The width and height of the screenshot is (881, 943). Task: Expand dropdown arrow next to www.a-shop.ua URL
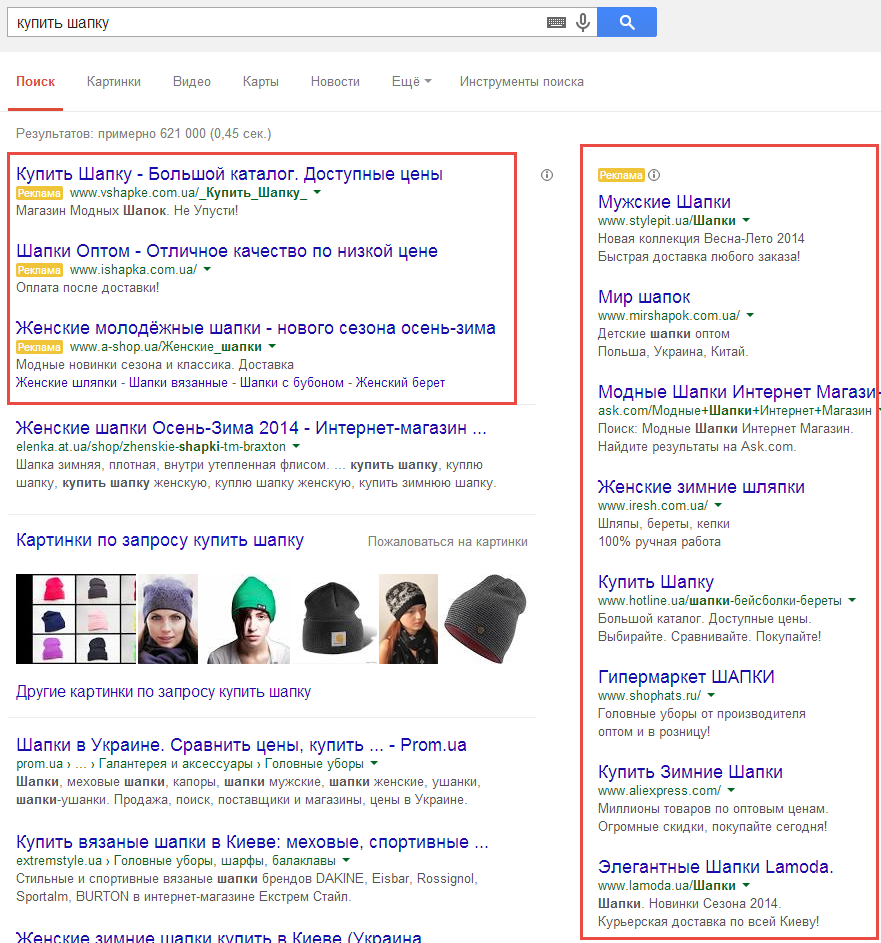coord(272,346)
